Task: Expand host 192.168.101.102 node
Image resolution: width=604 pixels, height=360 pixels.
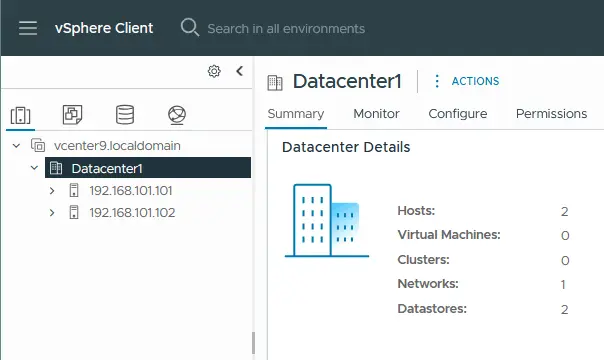Action: click(52, 213)
